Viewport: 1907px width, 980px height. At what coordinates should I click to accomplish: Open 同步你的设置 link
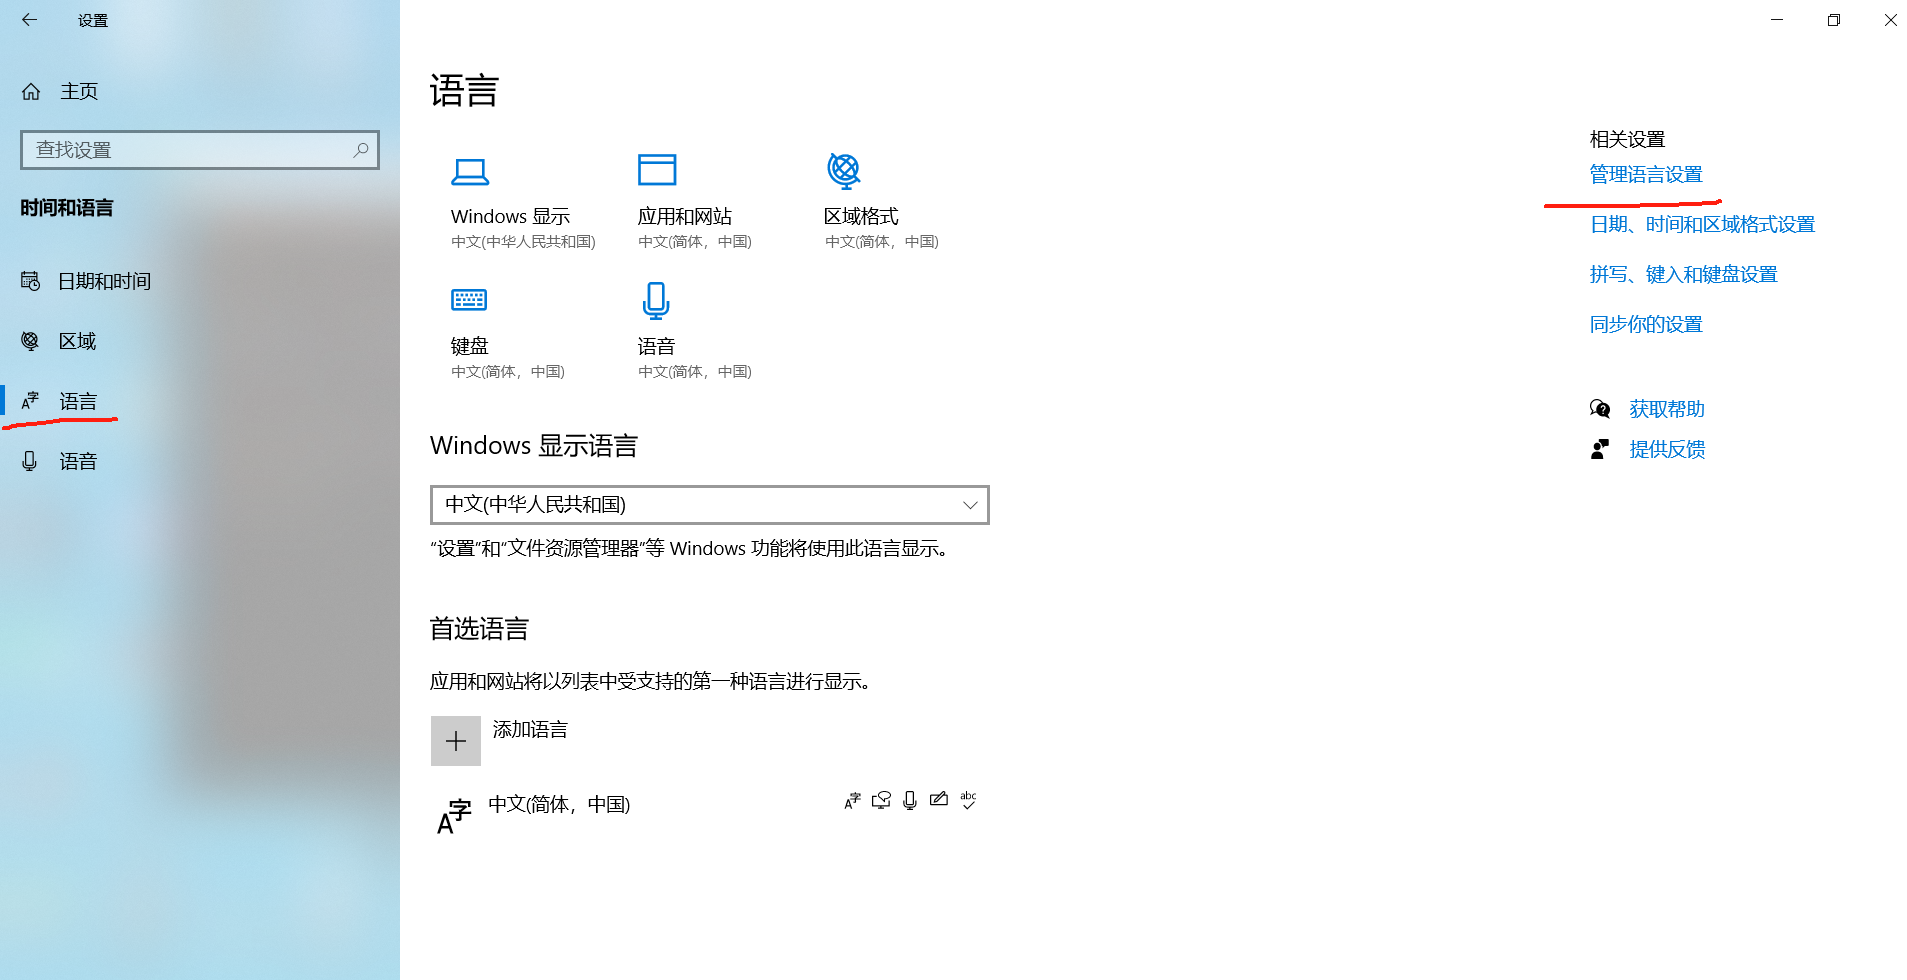[1645, 324]
